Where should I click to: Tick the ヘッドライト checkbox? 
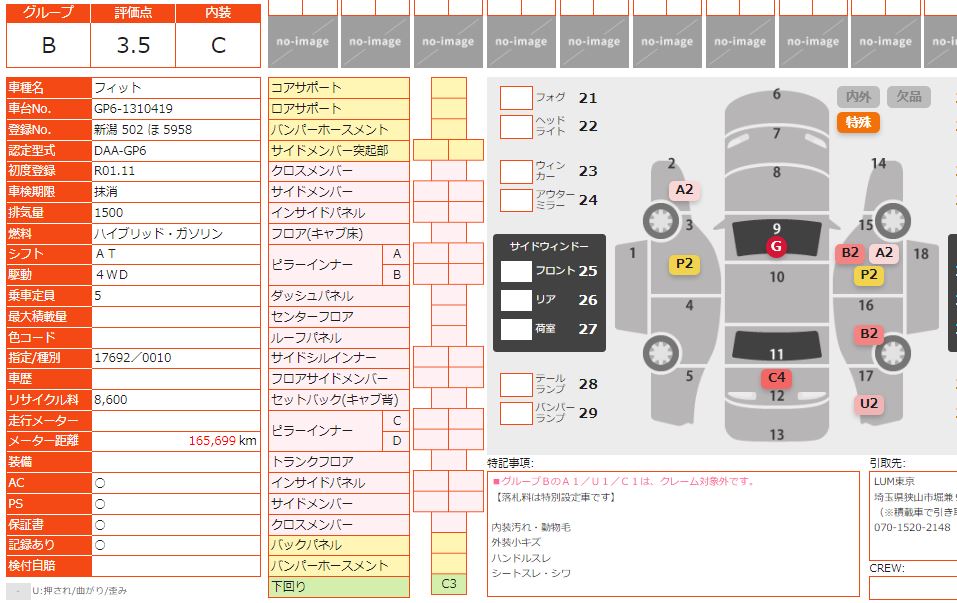516,127
